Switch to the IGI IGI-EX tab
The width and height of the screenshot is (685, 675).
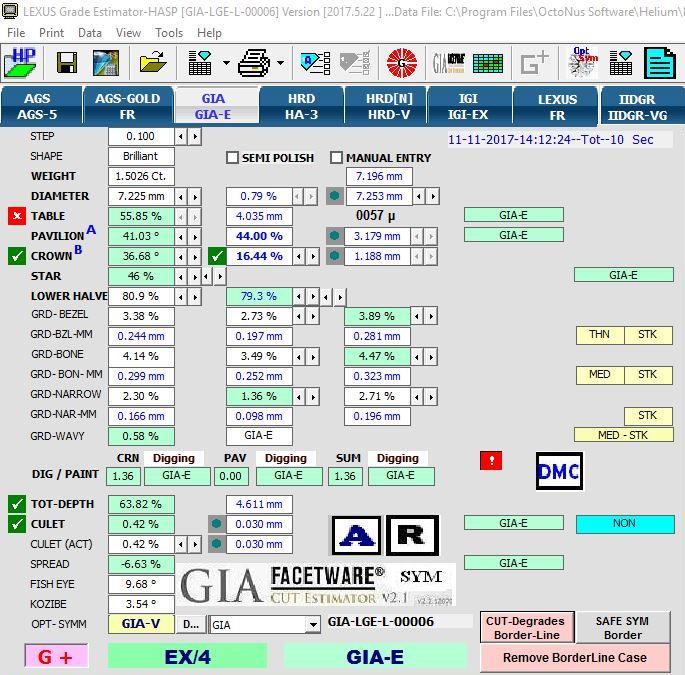pos(468,107)
